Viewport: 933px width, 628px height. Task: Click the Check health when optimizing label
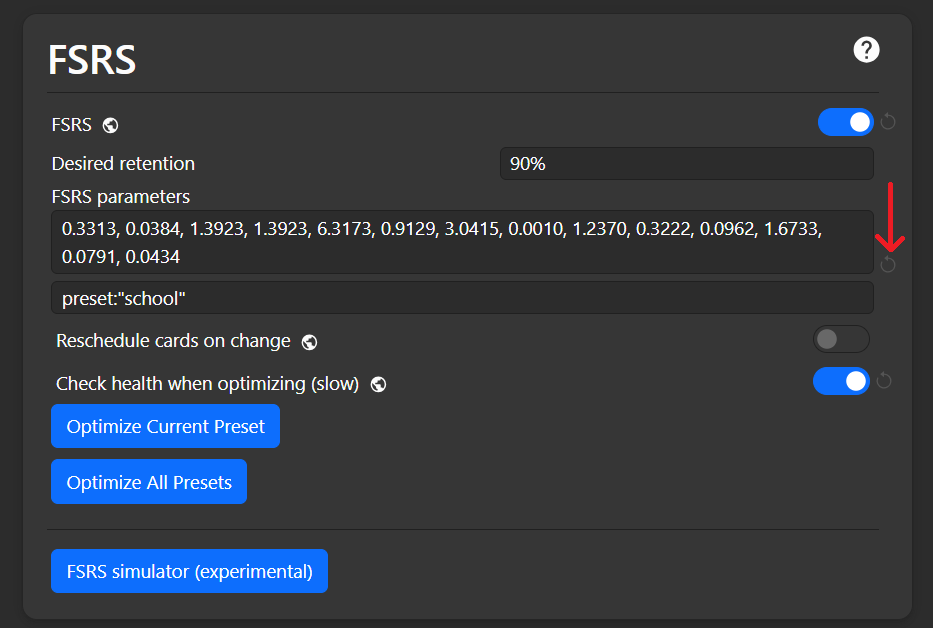[207, 384]
